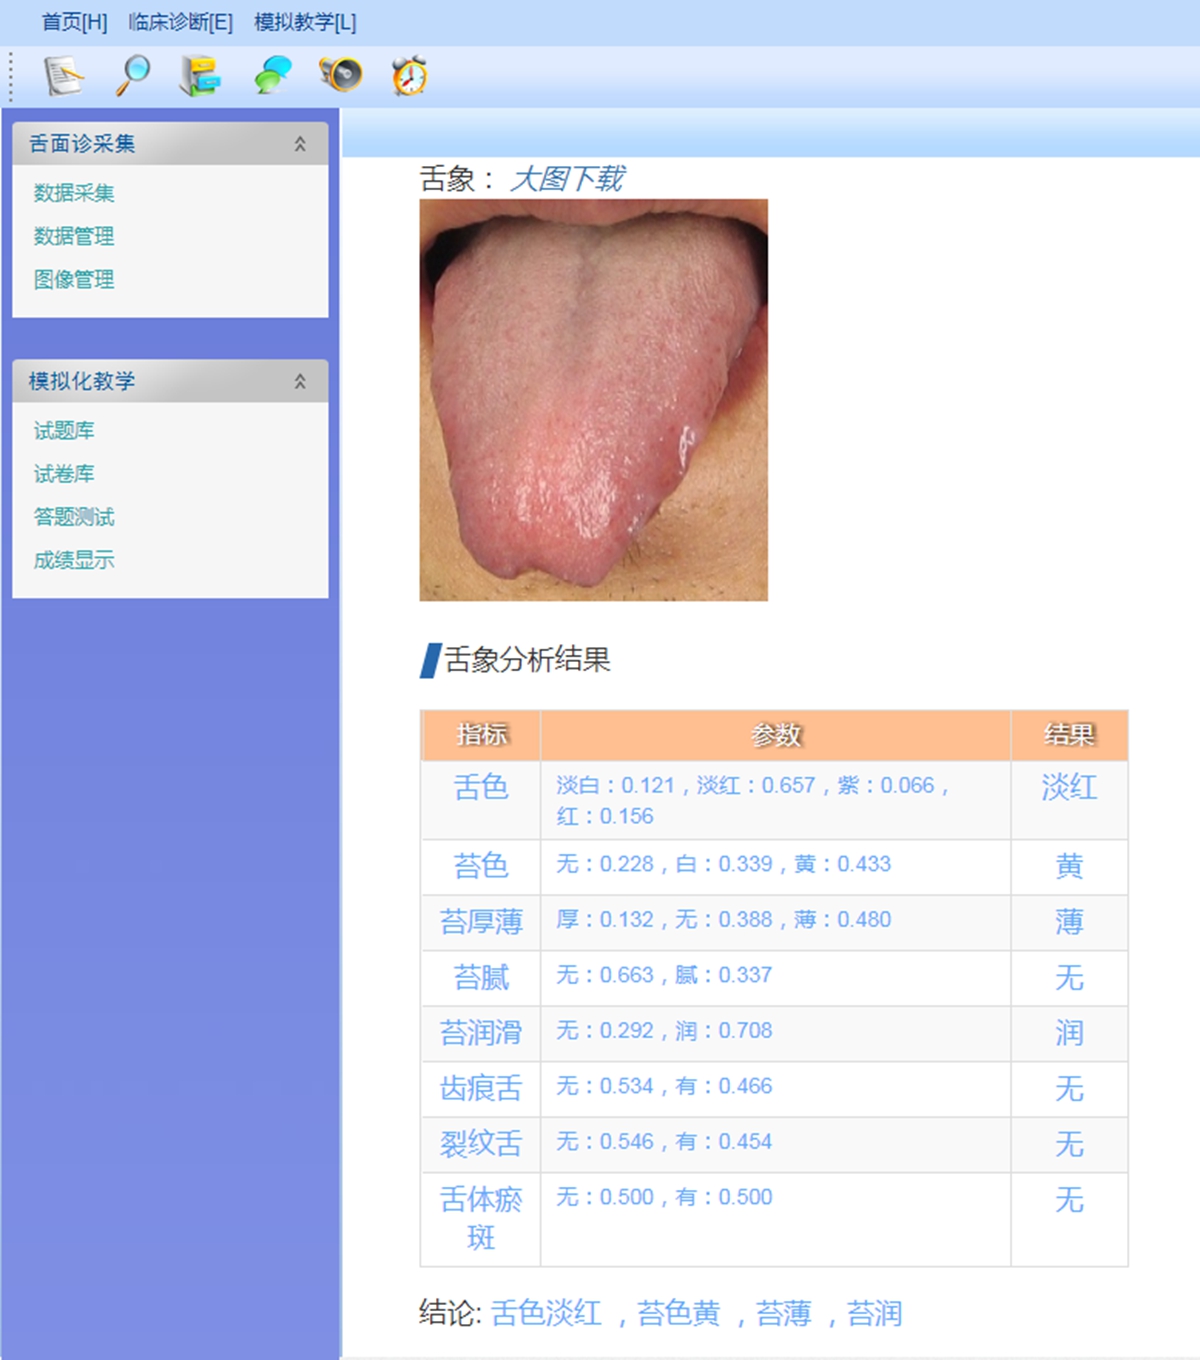Open 答题测试 in the sidebar
Image resolution: width=1200 pixels, height=1360 pixels.
coord(74,517)
